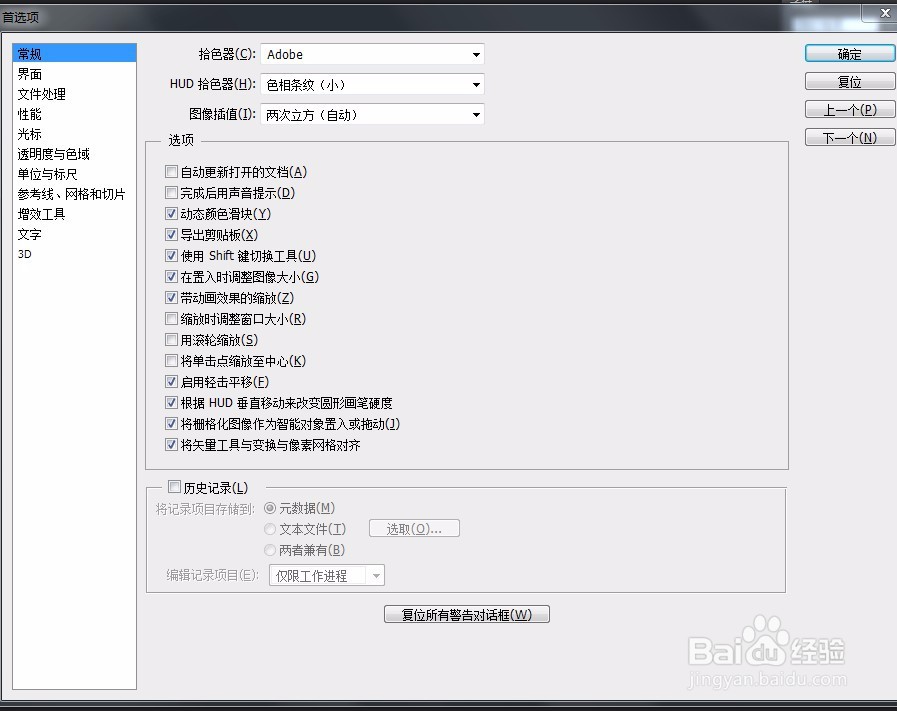Open the 图像插值 dropdown list

[x=372, y=115]
